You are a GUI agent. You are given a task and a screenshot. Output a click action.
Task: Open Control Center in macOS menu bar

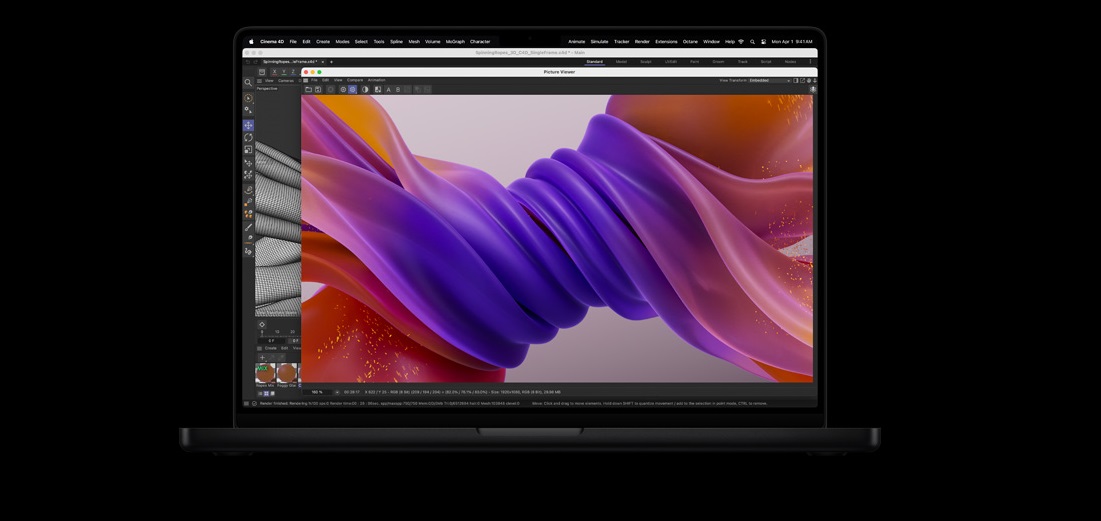coord(763,41)
